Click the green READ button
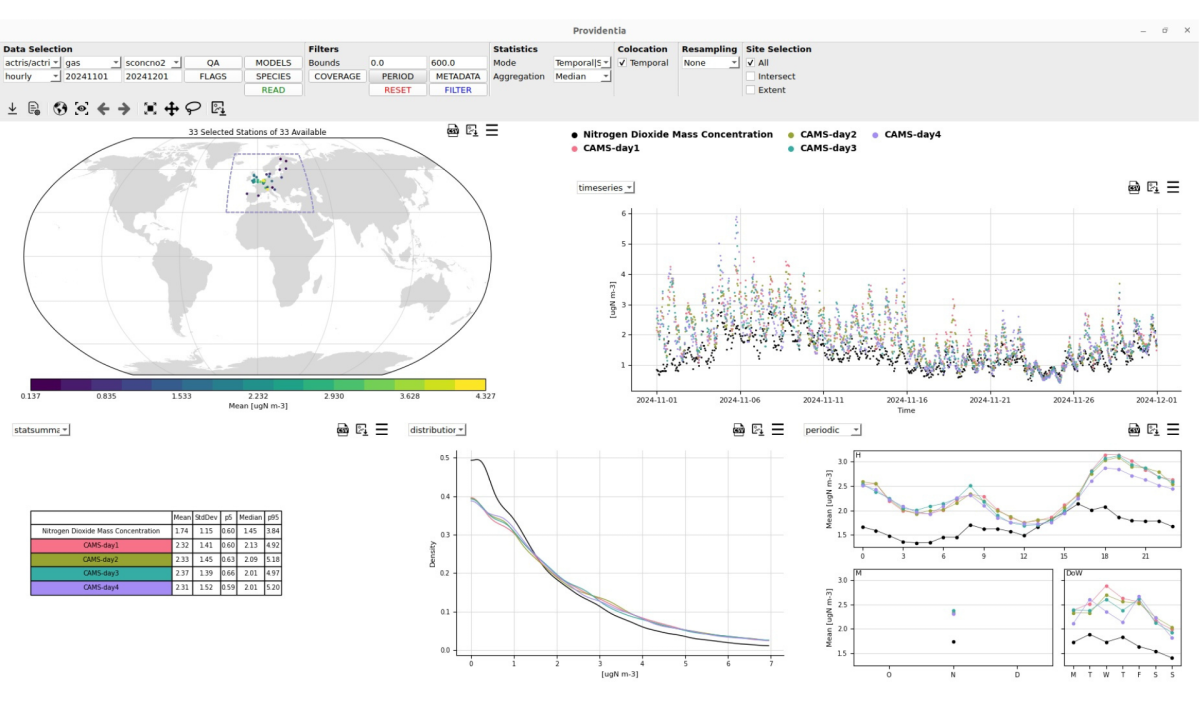 [x=273, y=90]
